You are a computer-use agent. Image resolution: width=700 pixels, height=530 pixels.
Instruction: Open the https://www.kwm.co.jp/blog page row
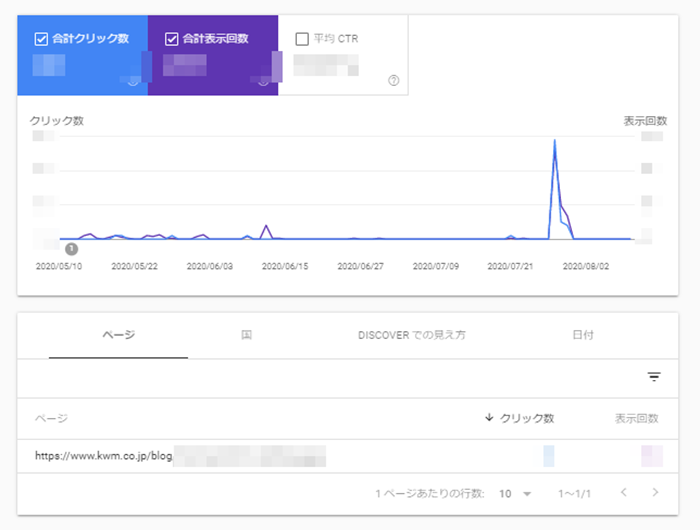click(x=348, y=456)
